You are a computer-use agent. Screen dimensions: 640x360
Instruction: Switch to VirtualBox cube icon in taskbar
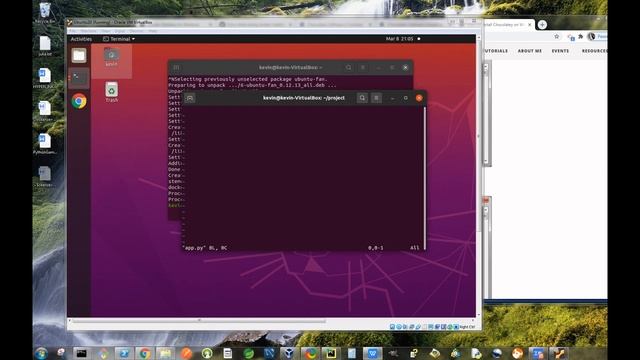tap(289, 353)
